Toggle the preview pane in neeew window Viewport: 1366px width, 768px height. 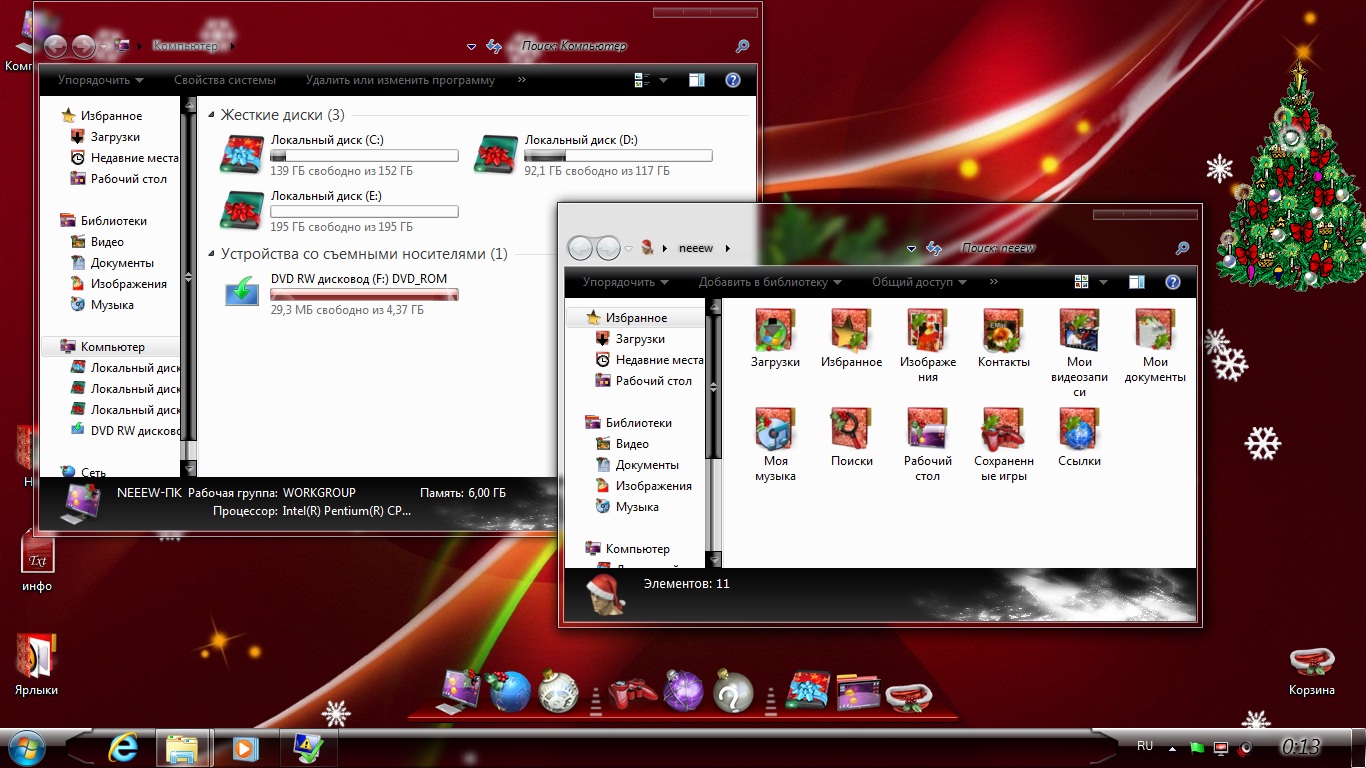tap(1137, 282)
